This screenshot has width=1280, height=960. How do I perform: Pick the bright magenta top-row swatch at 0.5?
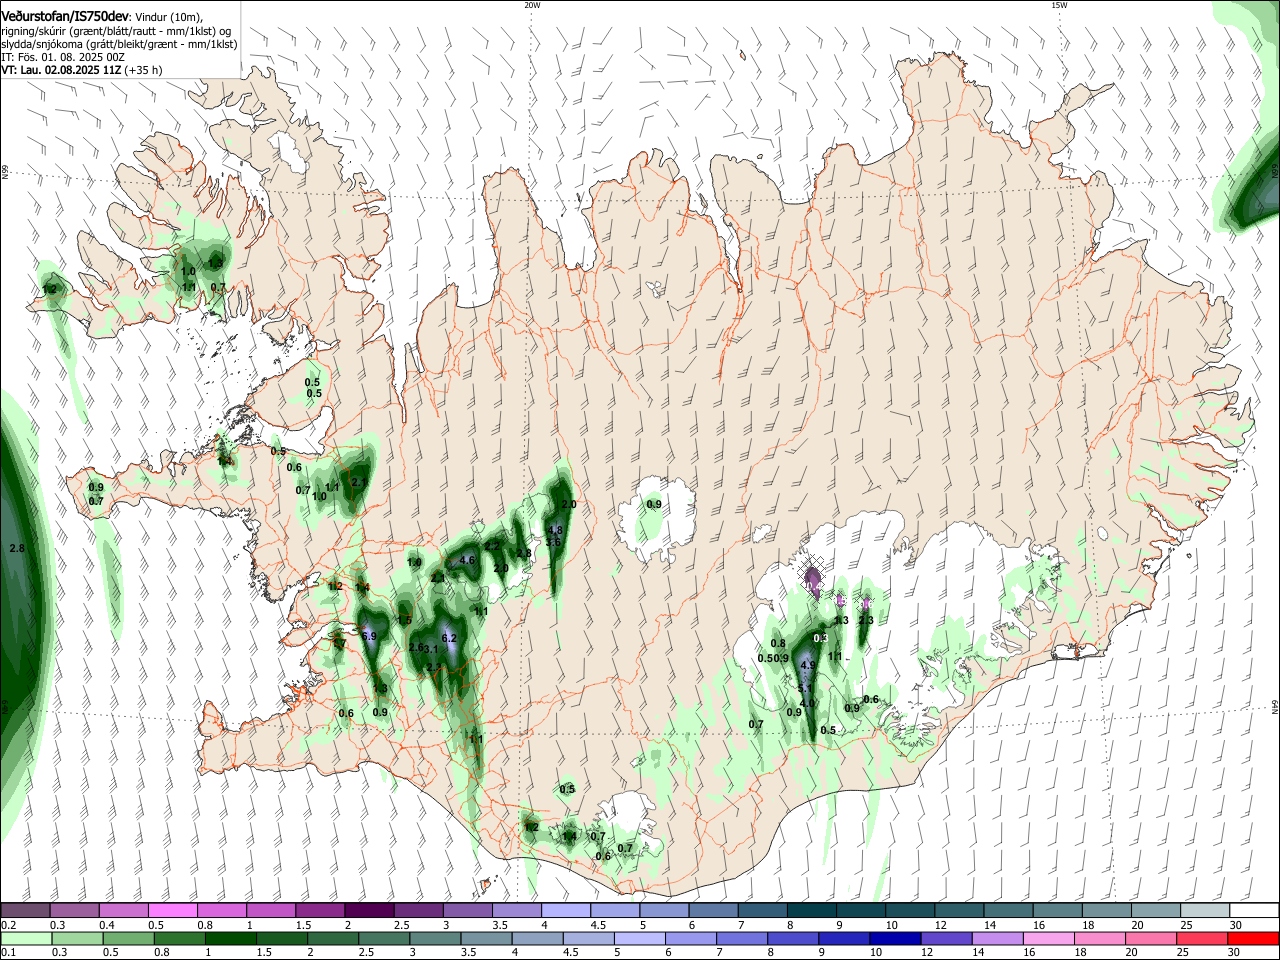coord(172,910)
